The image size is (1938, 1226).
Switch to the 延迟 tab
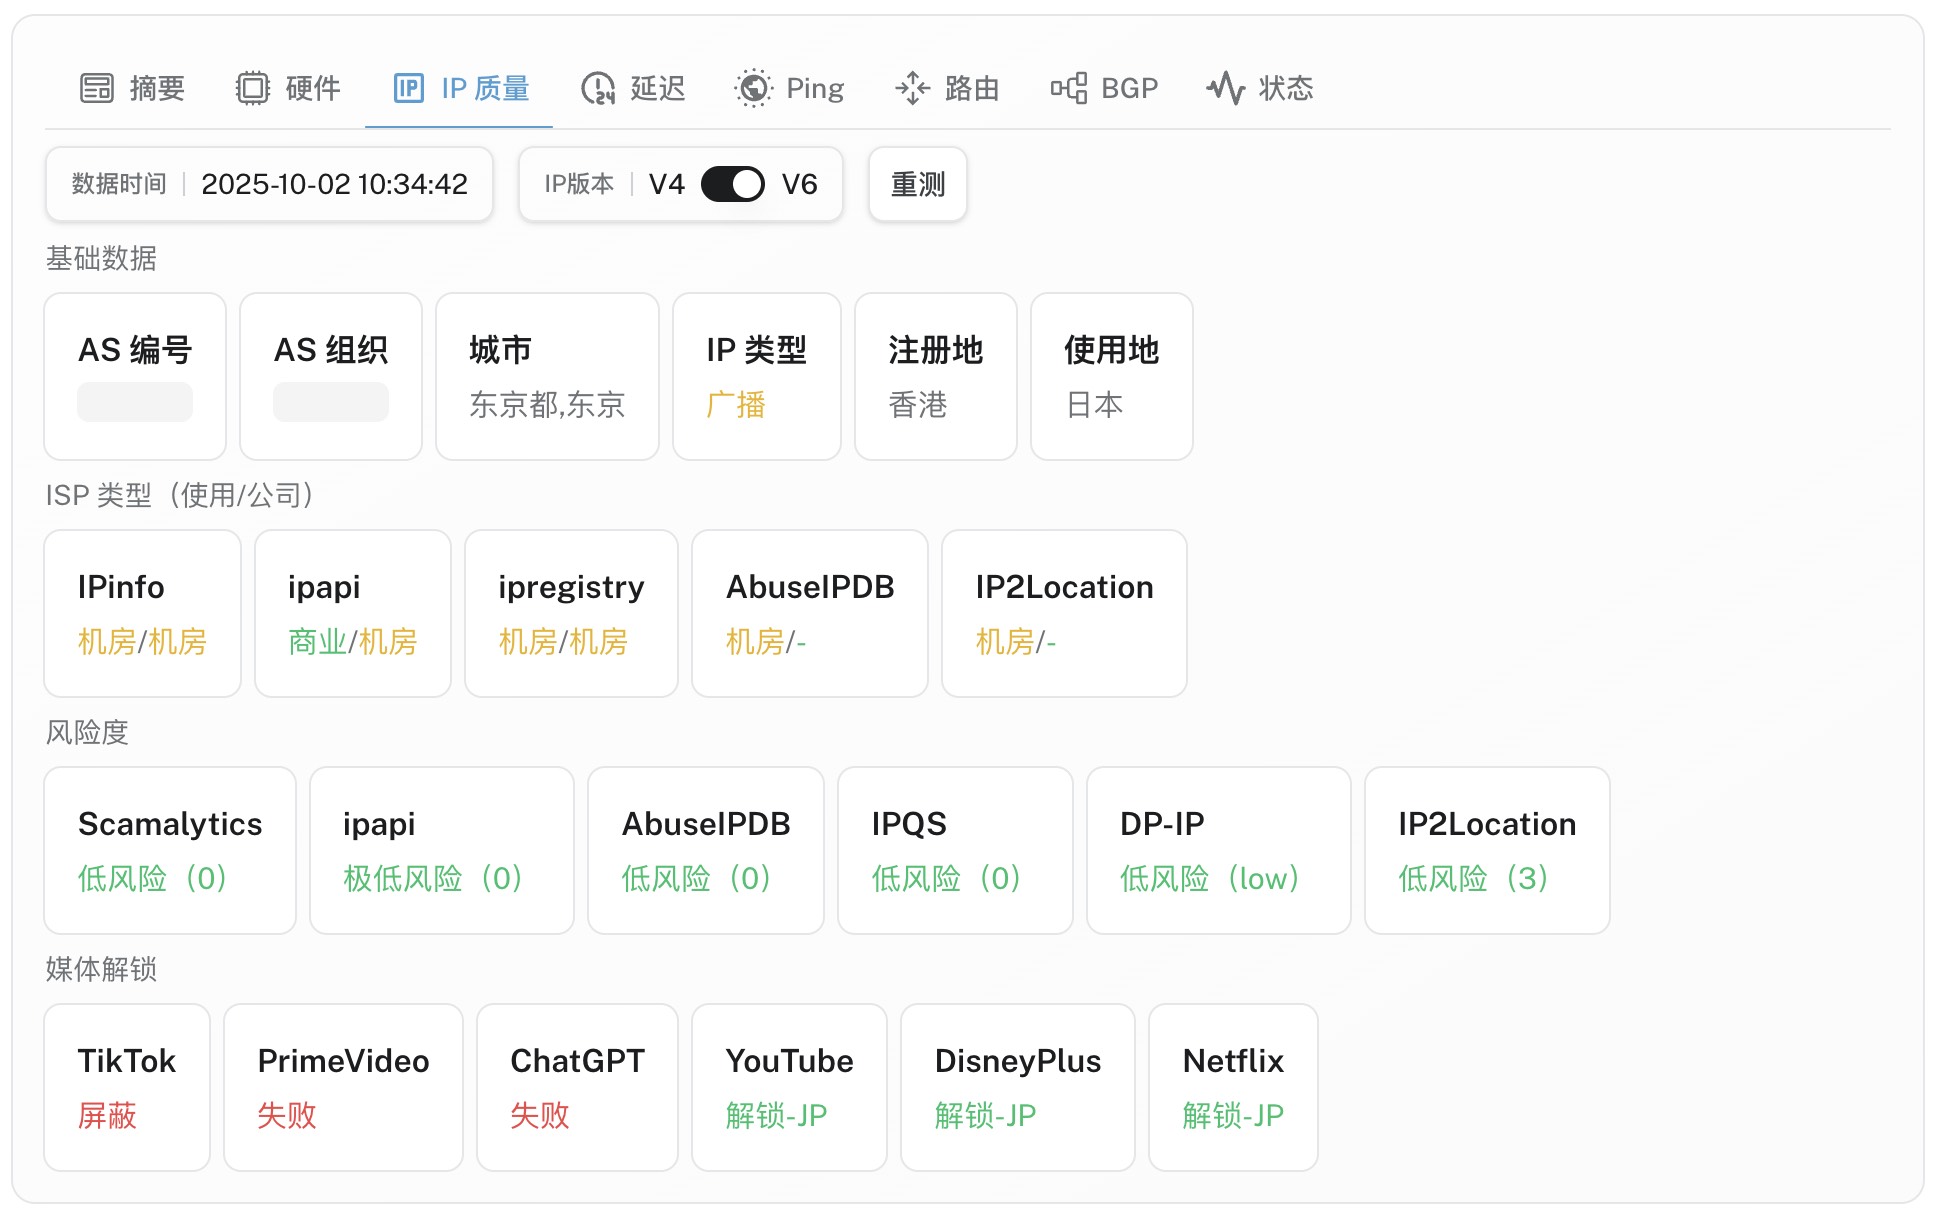tap(656, 88)
